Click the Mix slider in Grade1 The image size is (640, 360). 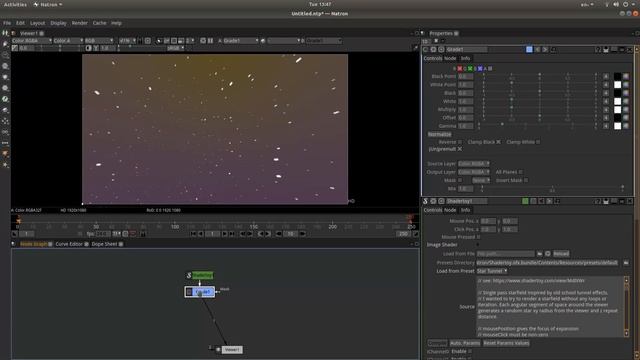coord(552,188)
